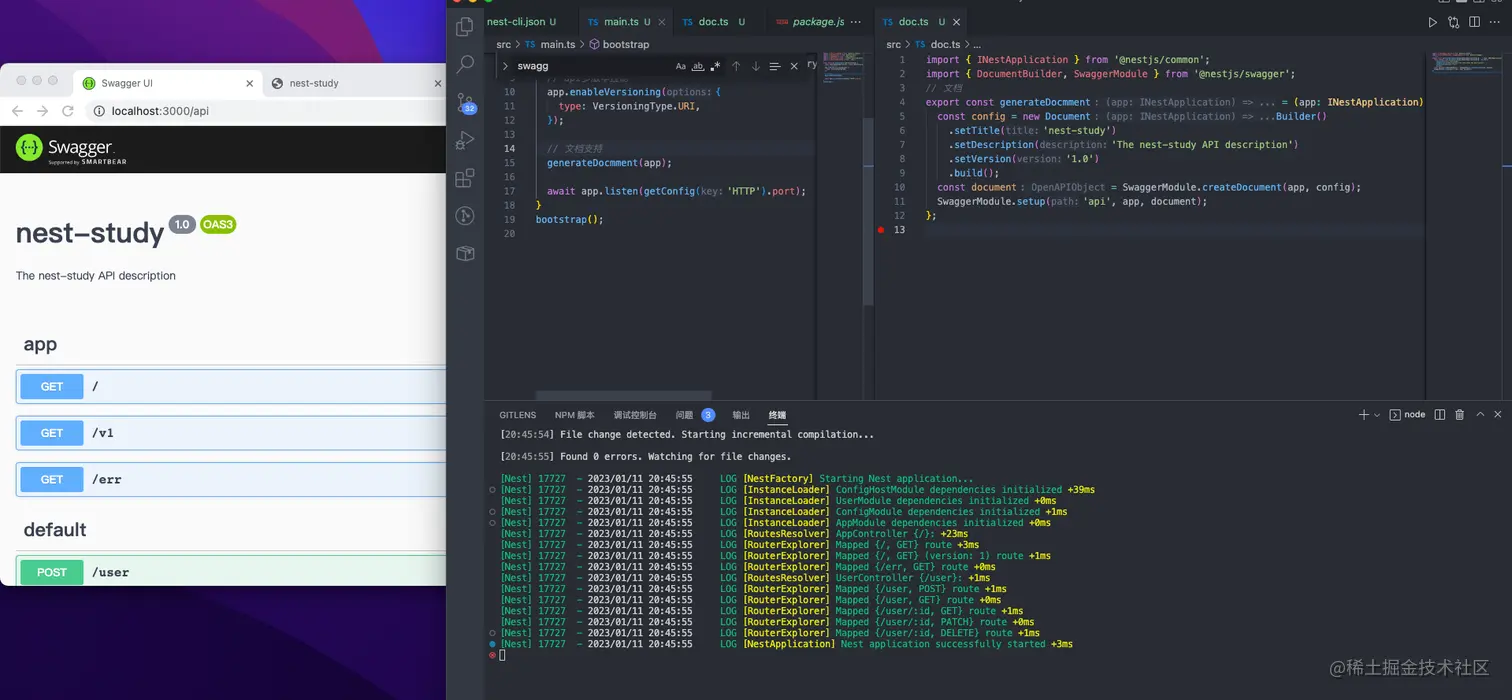Viewport: 1512px width, 700px height.
Task: Collapse the default section in Swagger
Action: [x=55, y=530]
